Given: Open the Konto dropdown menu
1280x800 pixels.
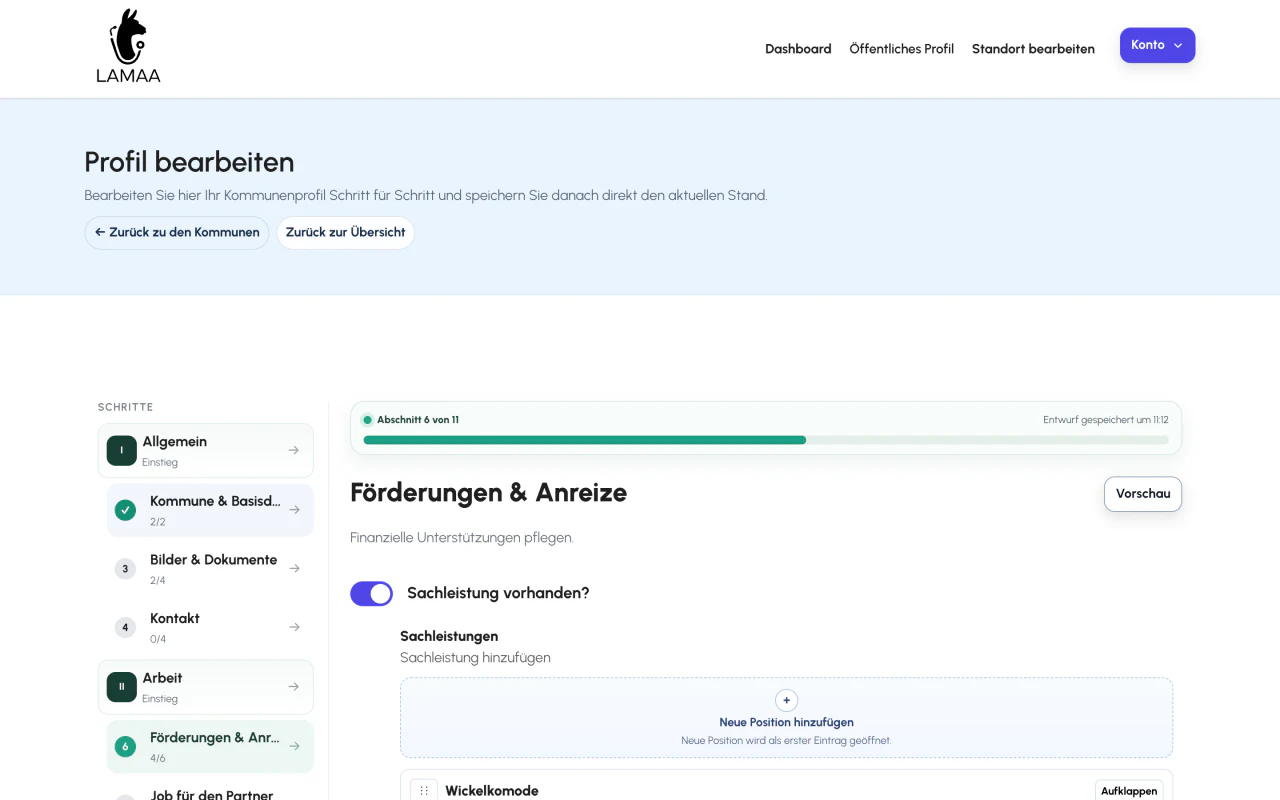Looking at the screenshot, I should [1157, 45].
